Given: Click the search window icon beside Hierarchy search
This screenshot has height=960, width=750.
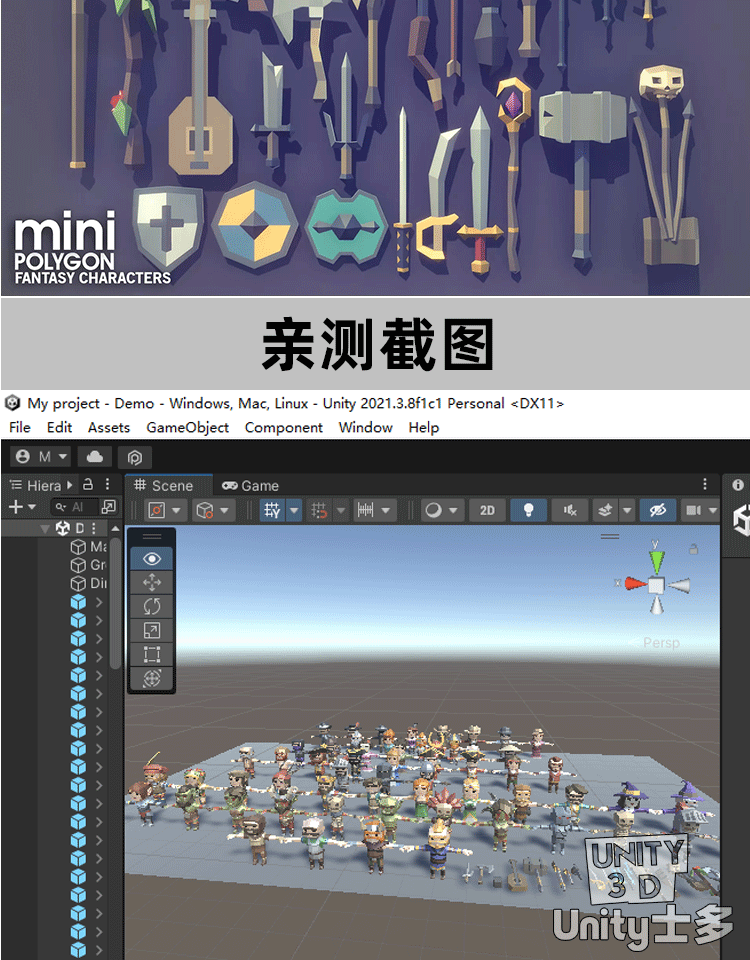Looking at the screenshot, I should 108,507.
